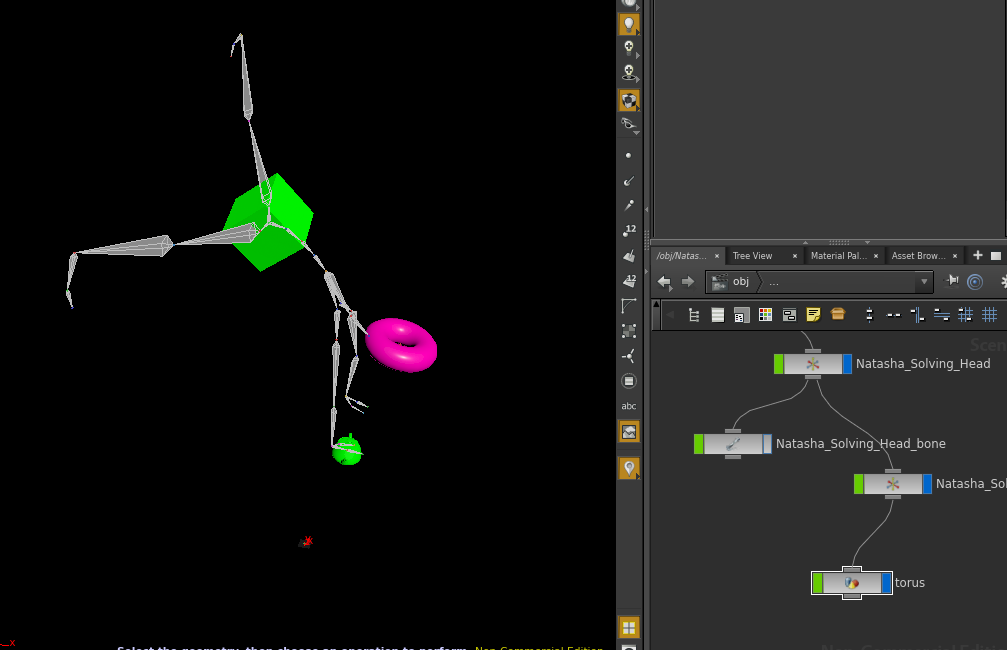1007x650 pixels.
Task: Toggle display flag on Natasha_Solving_Head node
Action: pyautogui.click(x=846, y=364)
